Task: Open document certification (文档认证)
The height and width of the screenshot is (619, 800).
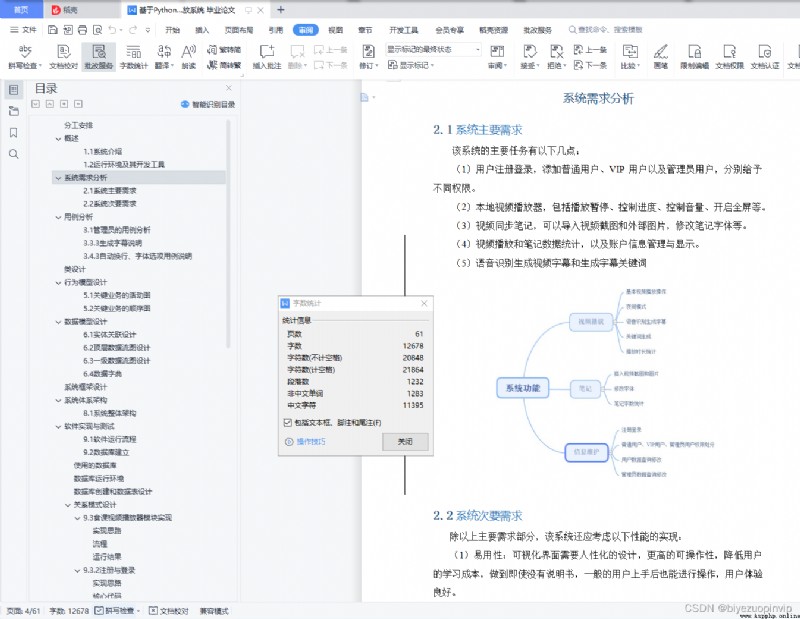Action: 765,56
